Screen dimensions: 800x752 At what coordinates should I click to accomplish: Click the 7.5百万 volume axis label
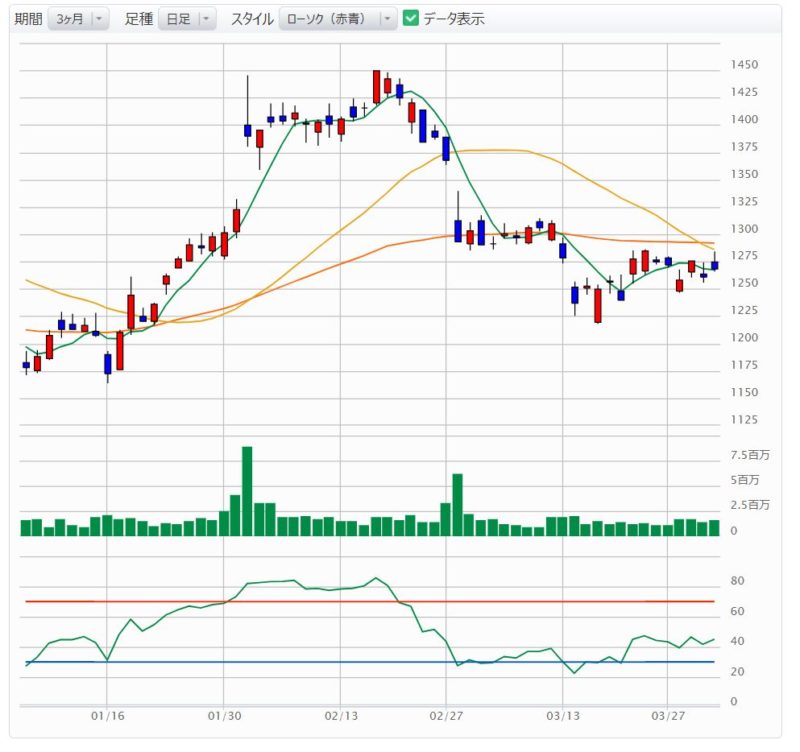pos(750,455)
